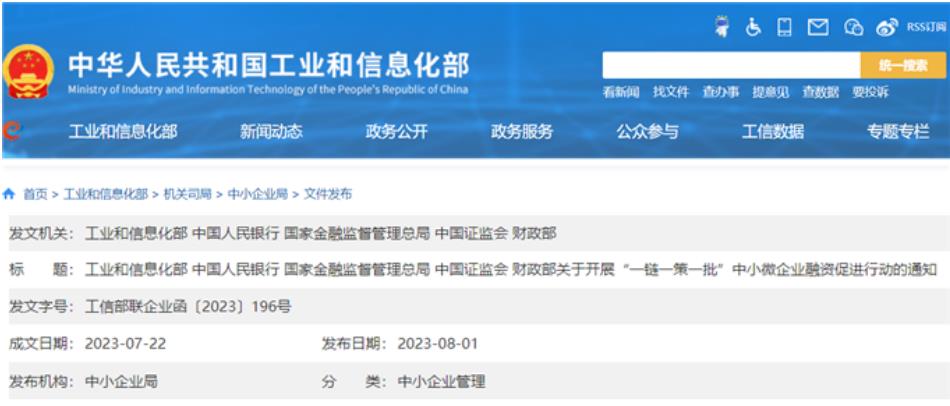Open the 工业和信息化部 navigation menu
The height and width of the screenshot is (406, 950).
(x=123, y=131)
